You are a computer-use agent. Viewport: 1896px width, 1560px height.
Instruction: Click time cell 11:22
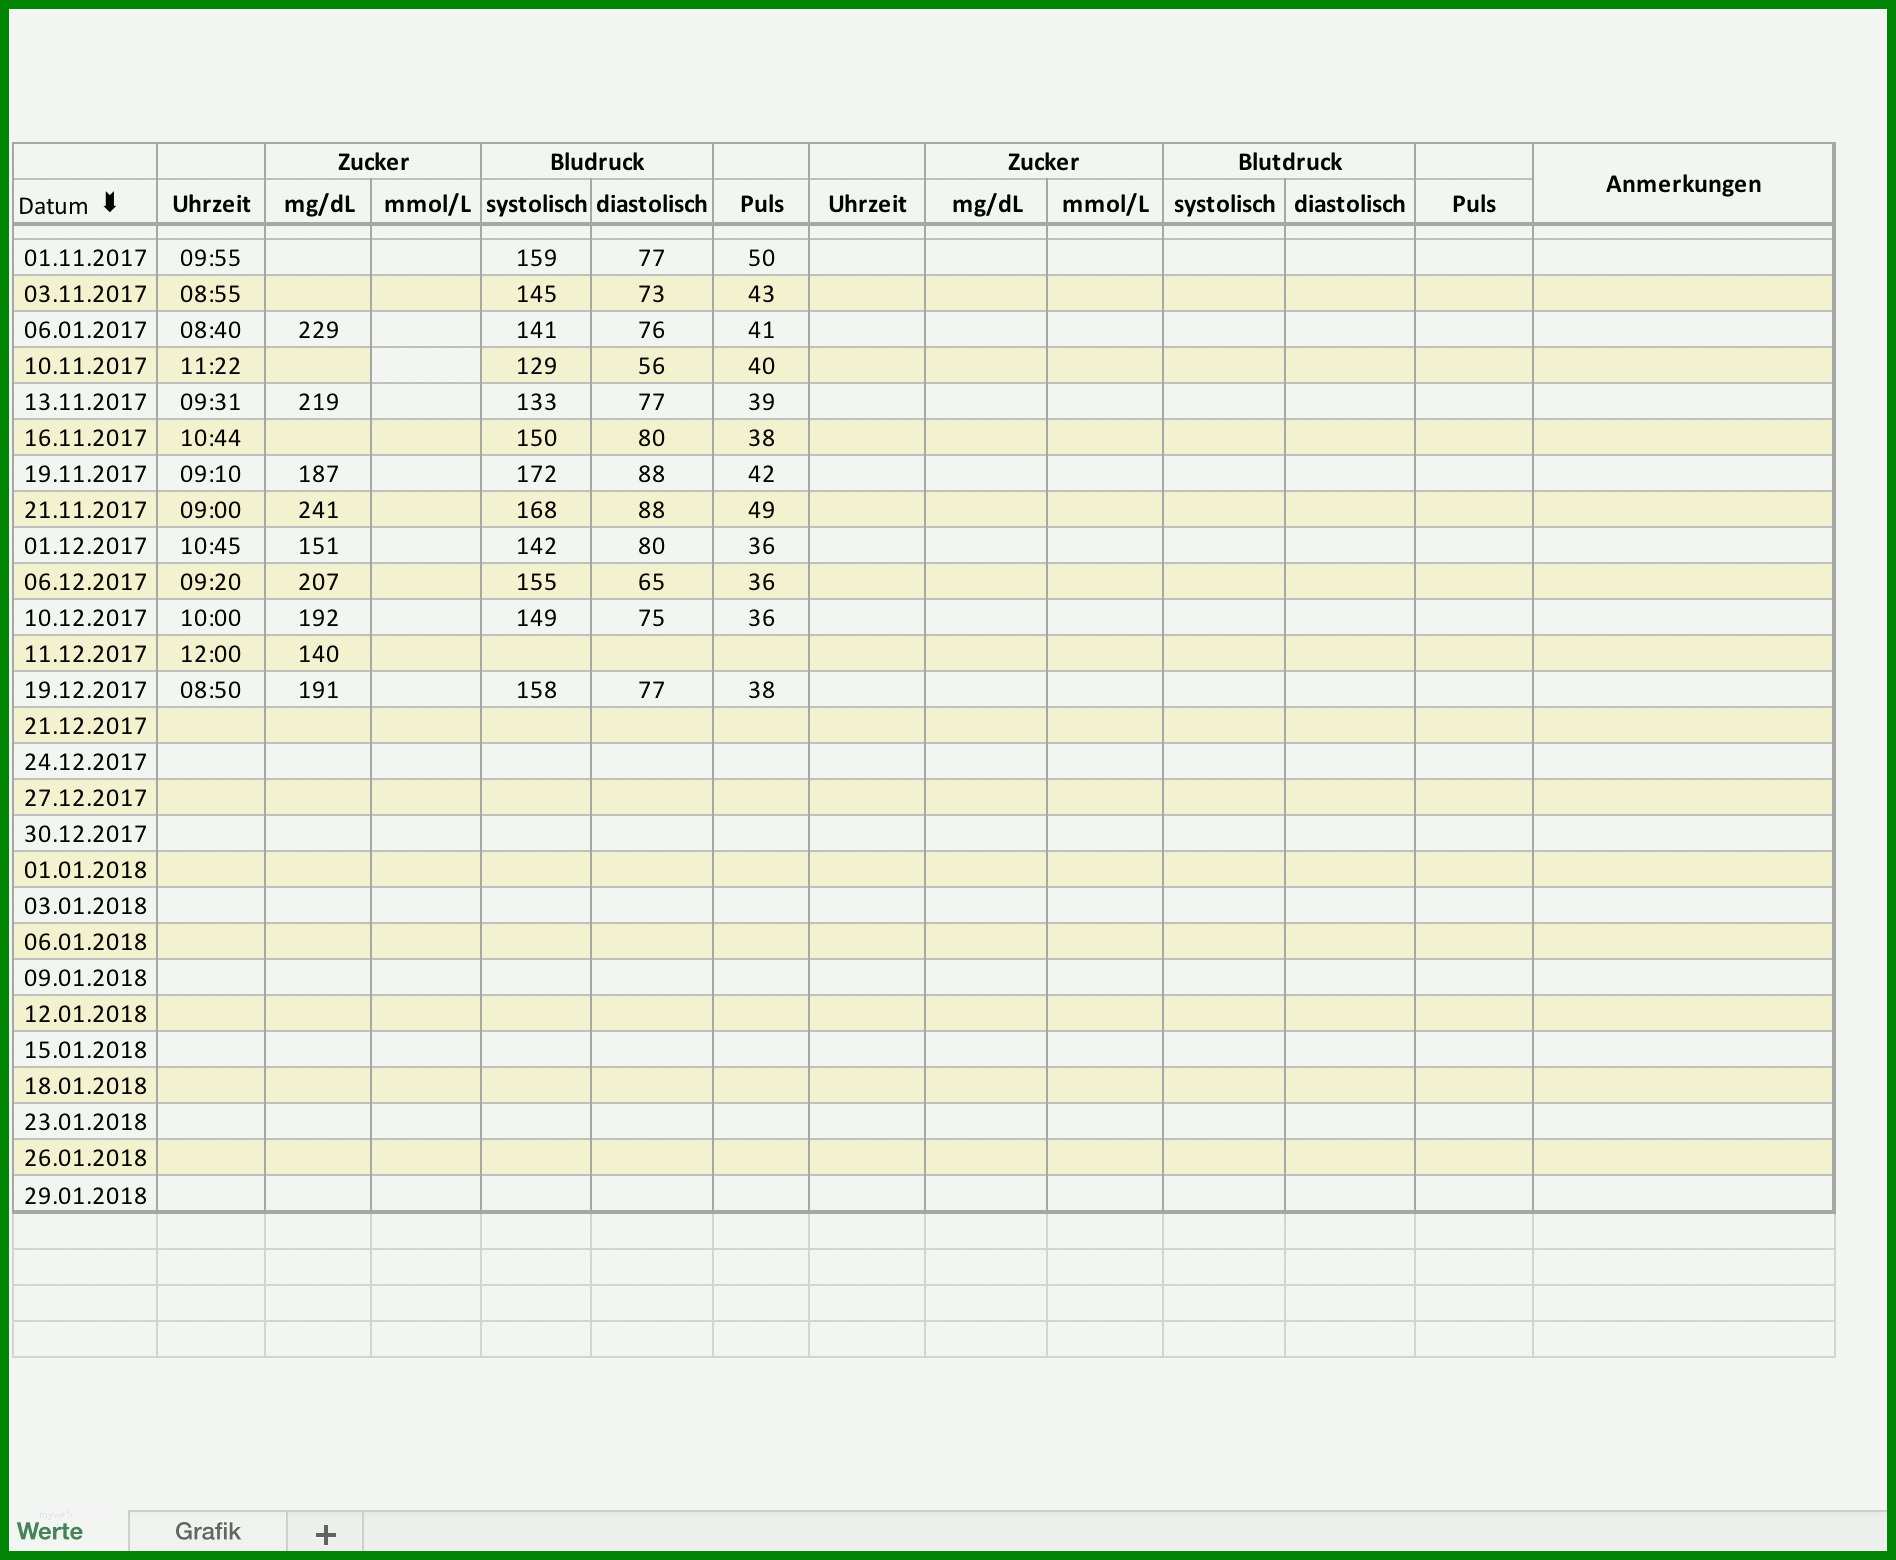click(x=211, y=366)
